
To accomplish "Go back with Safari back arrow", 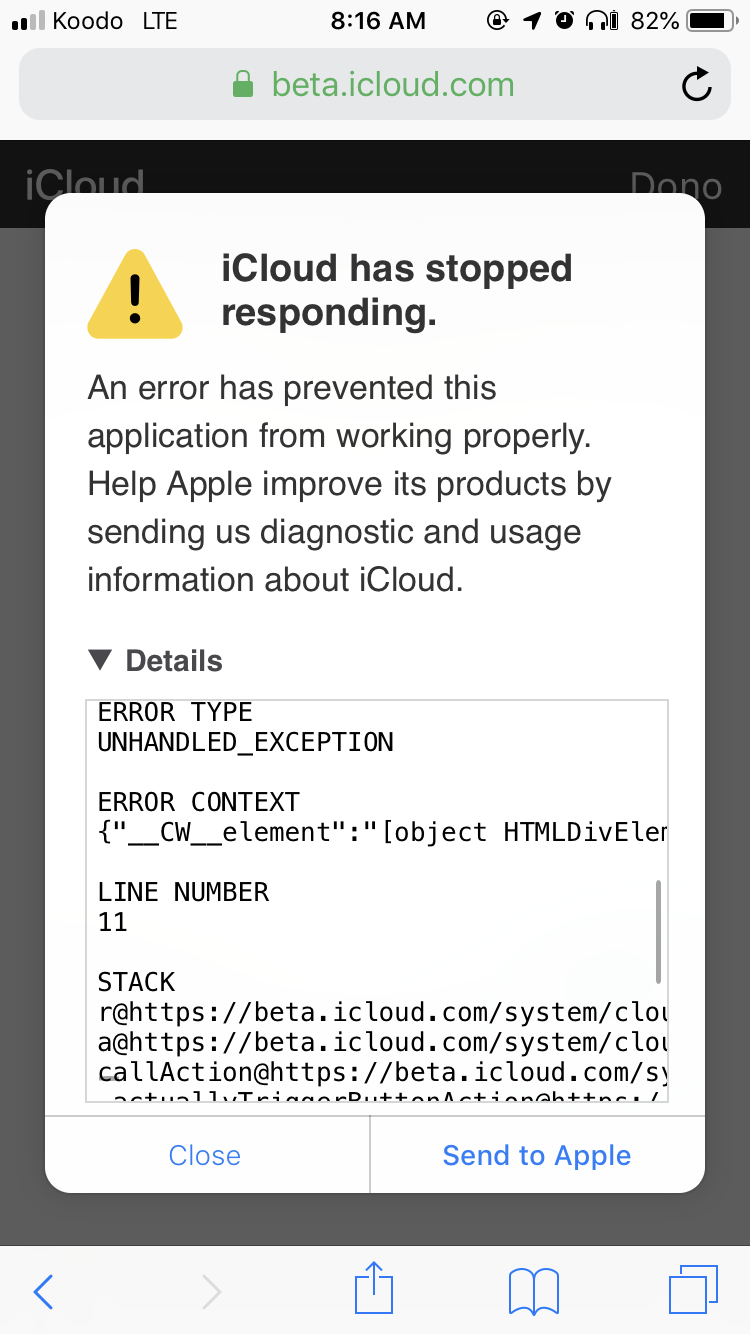I will [x=43, y=1292].
